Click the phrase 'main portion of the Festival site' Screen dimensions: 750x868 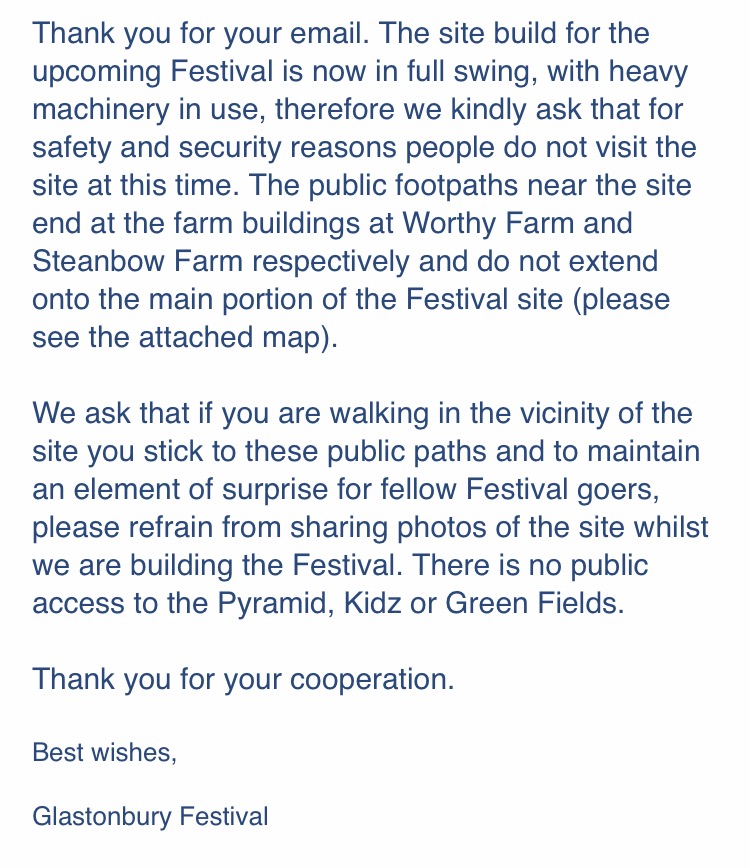tap(356, 299)
